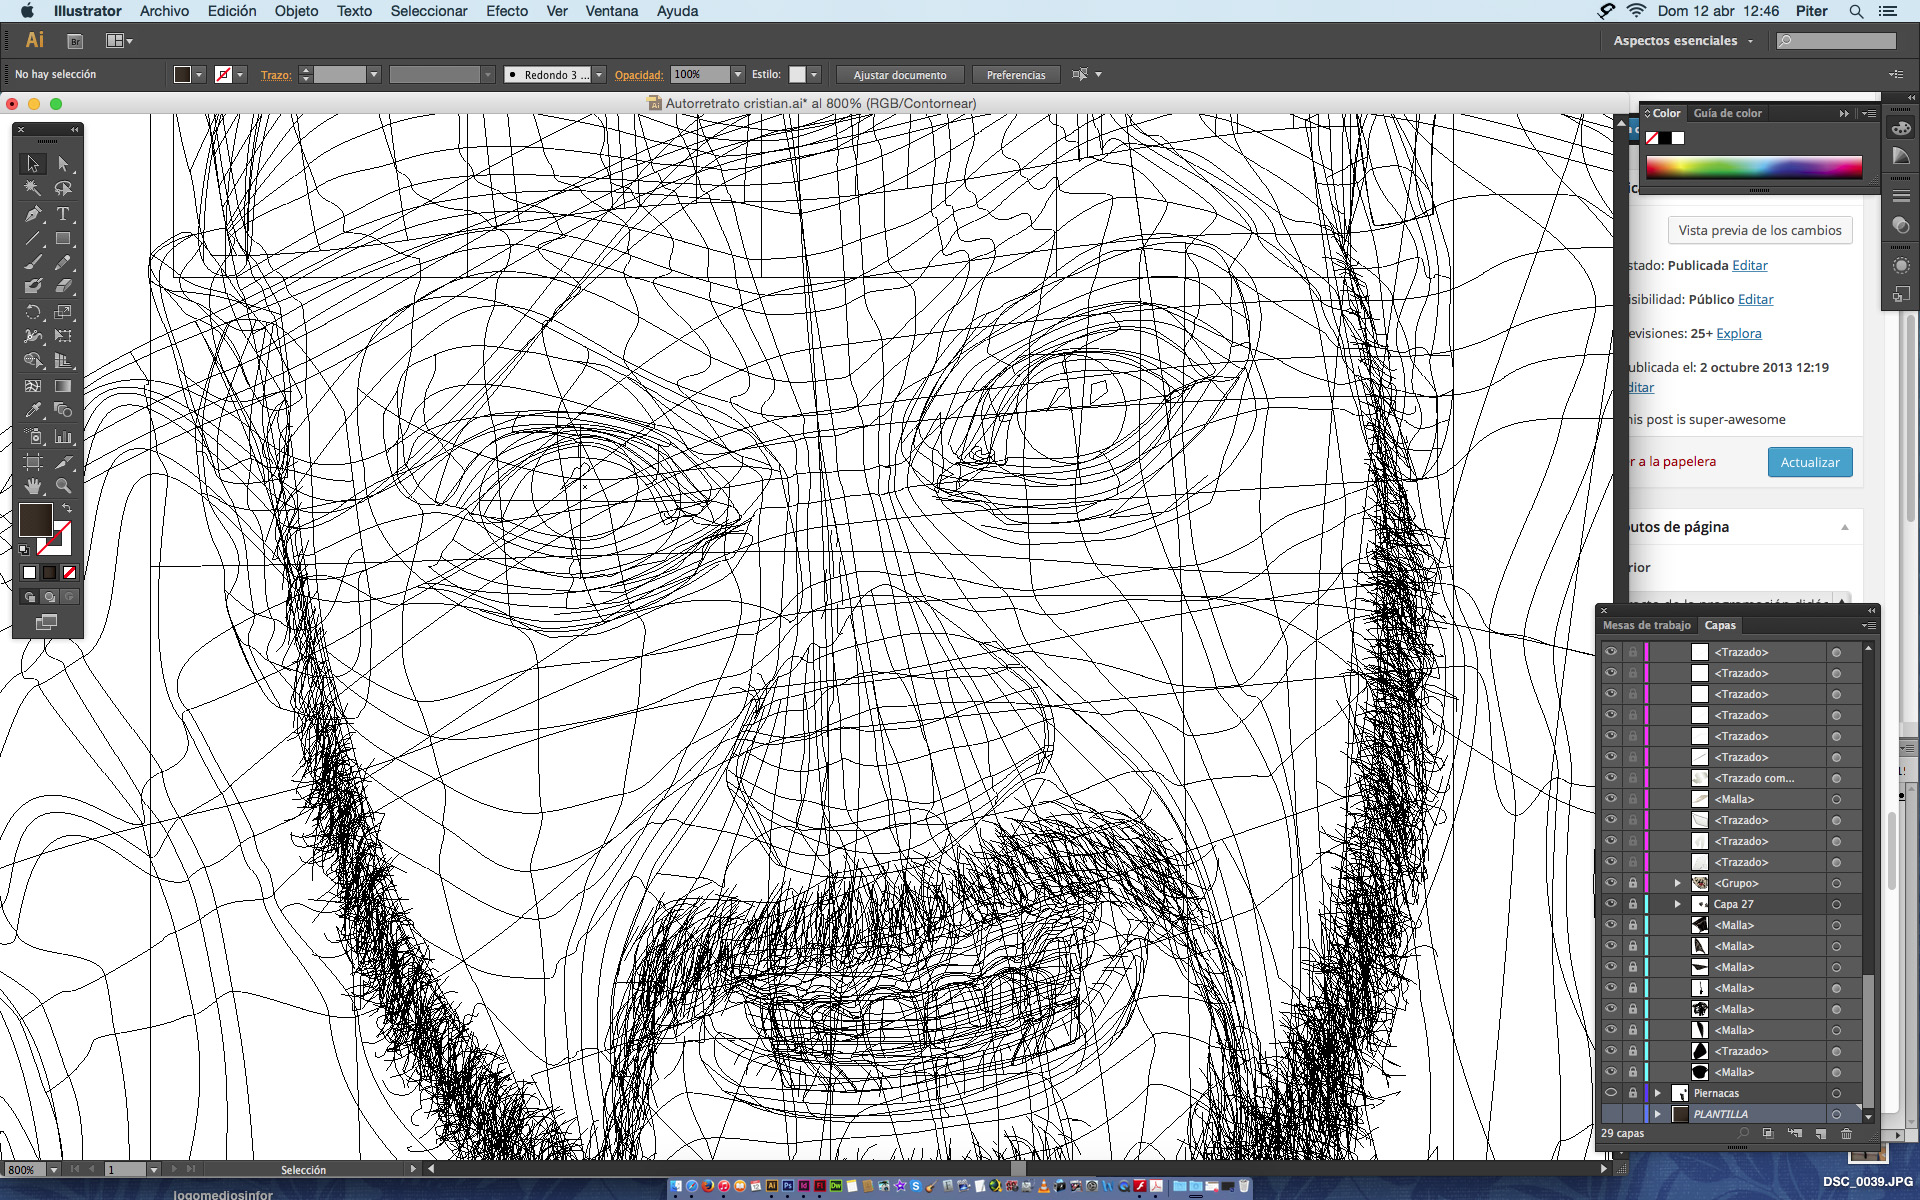Select the Magic Wand tool
Screen dimensions: 1920x1200
33,188
